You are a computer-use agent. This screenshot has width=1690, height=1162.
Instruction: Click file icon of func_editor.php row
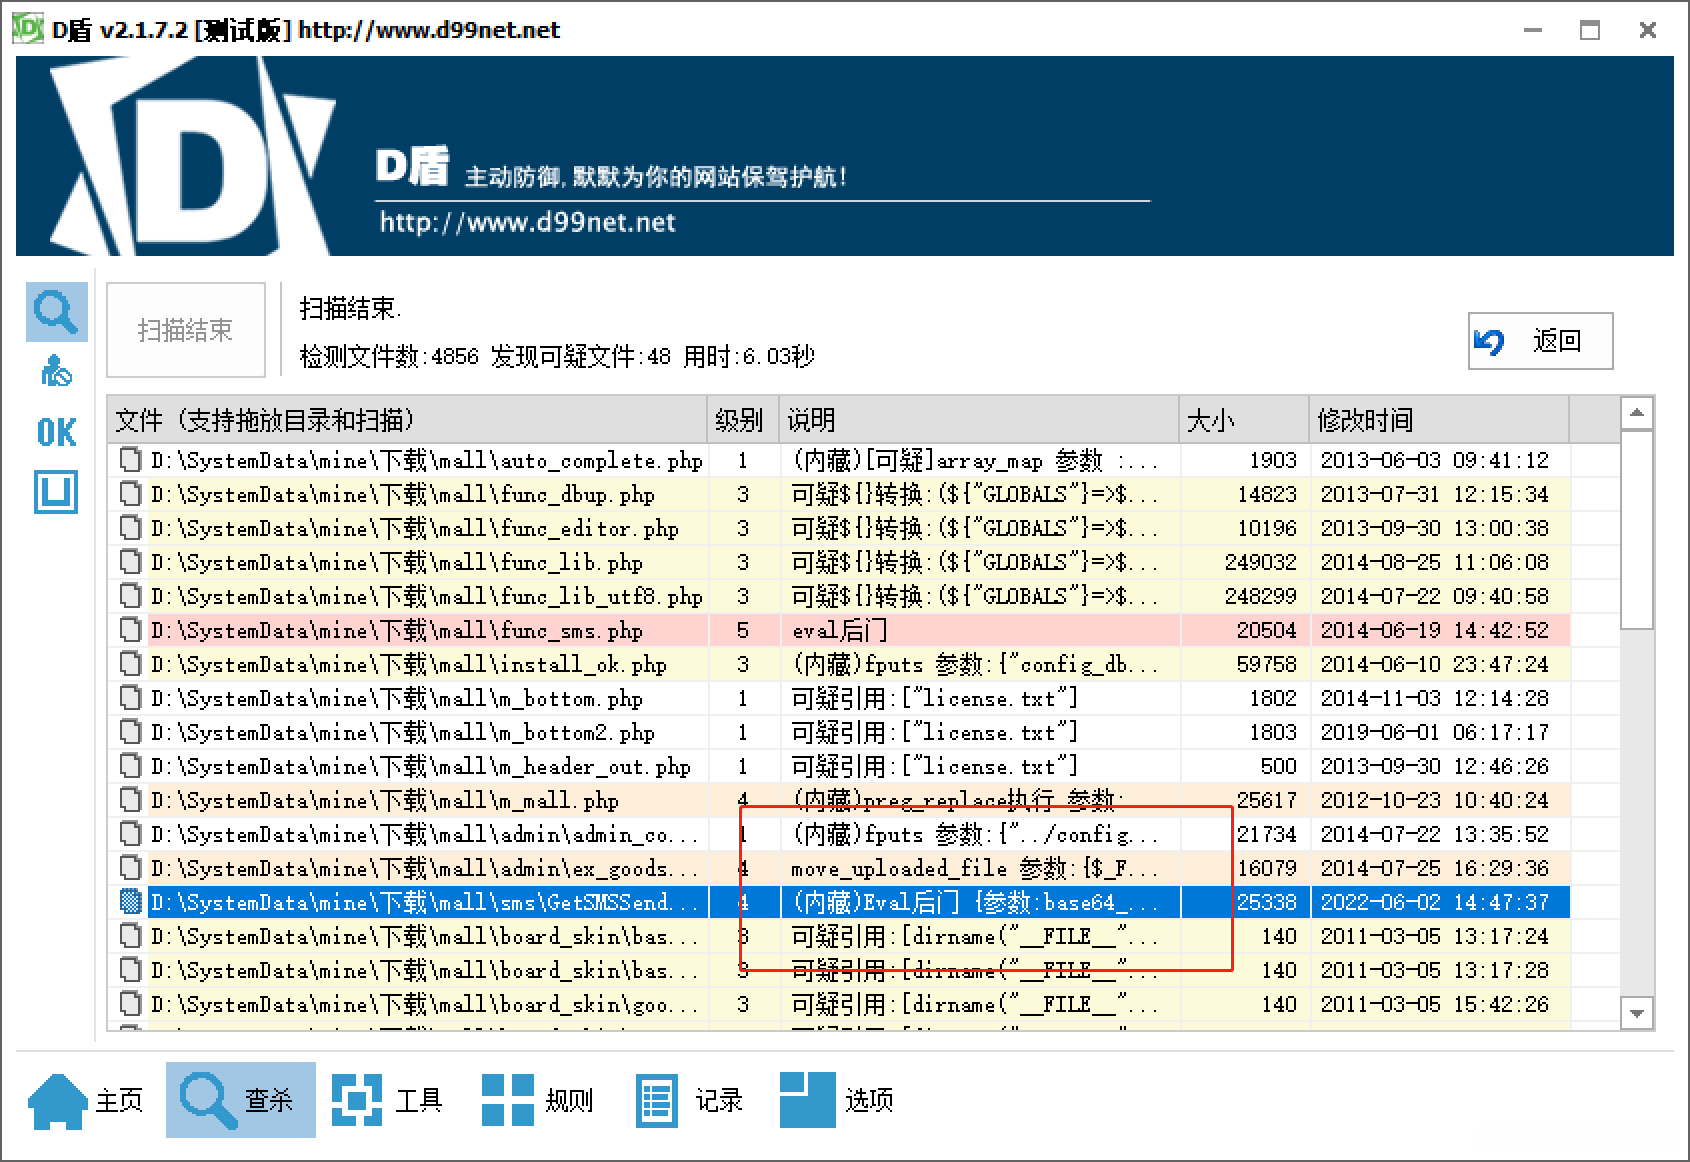[x=130, y=528]
